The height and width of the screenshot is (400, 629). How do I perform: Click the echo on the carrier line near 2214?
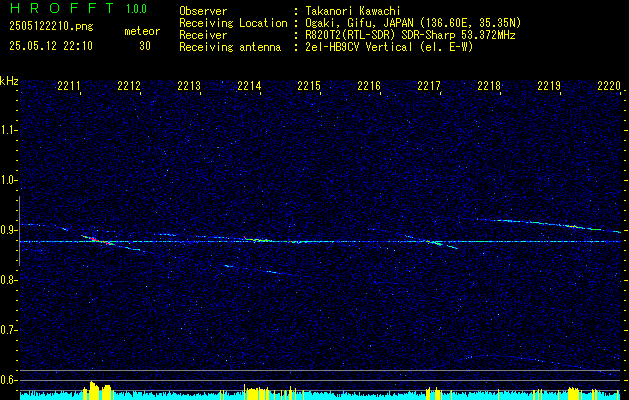tap(258, 240)
